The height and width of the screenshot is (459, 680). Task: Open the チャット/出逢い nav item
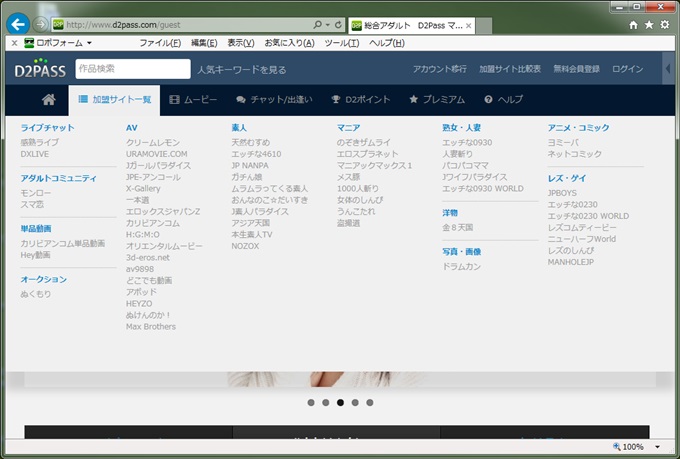(274, 100)
